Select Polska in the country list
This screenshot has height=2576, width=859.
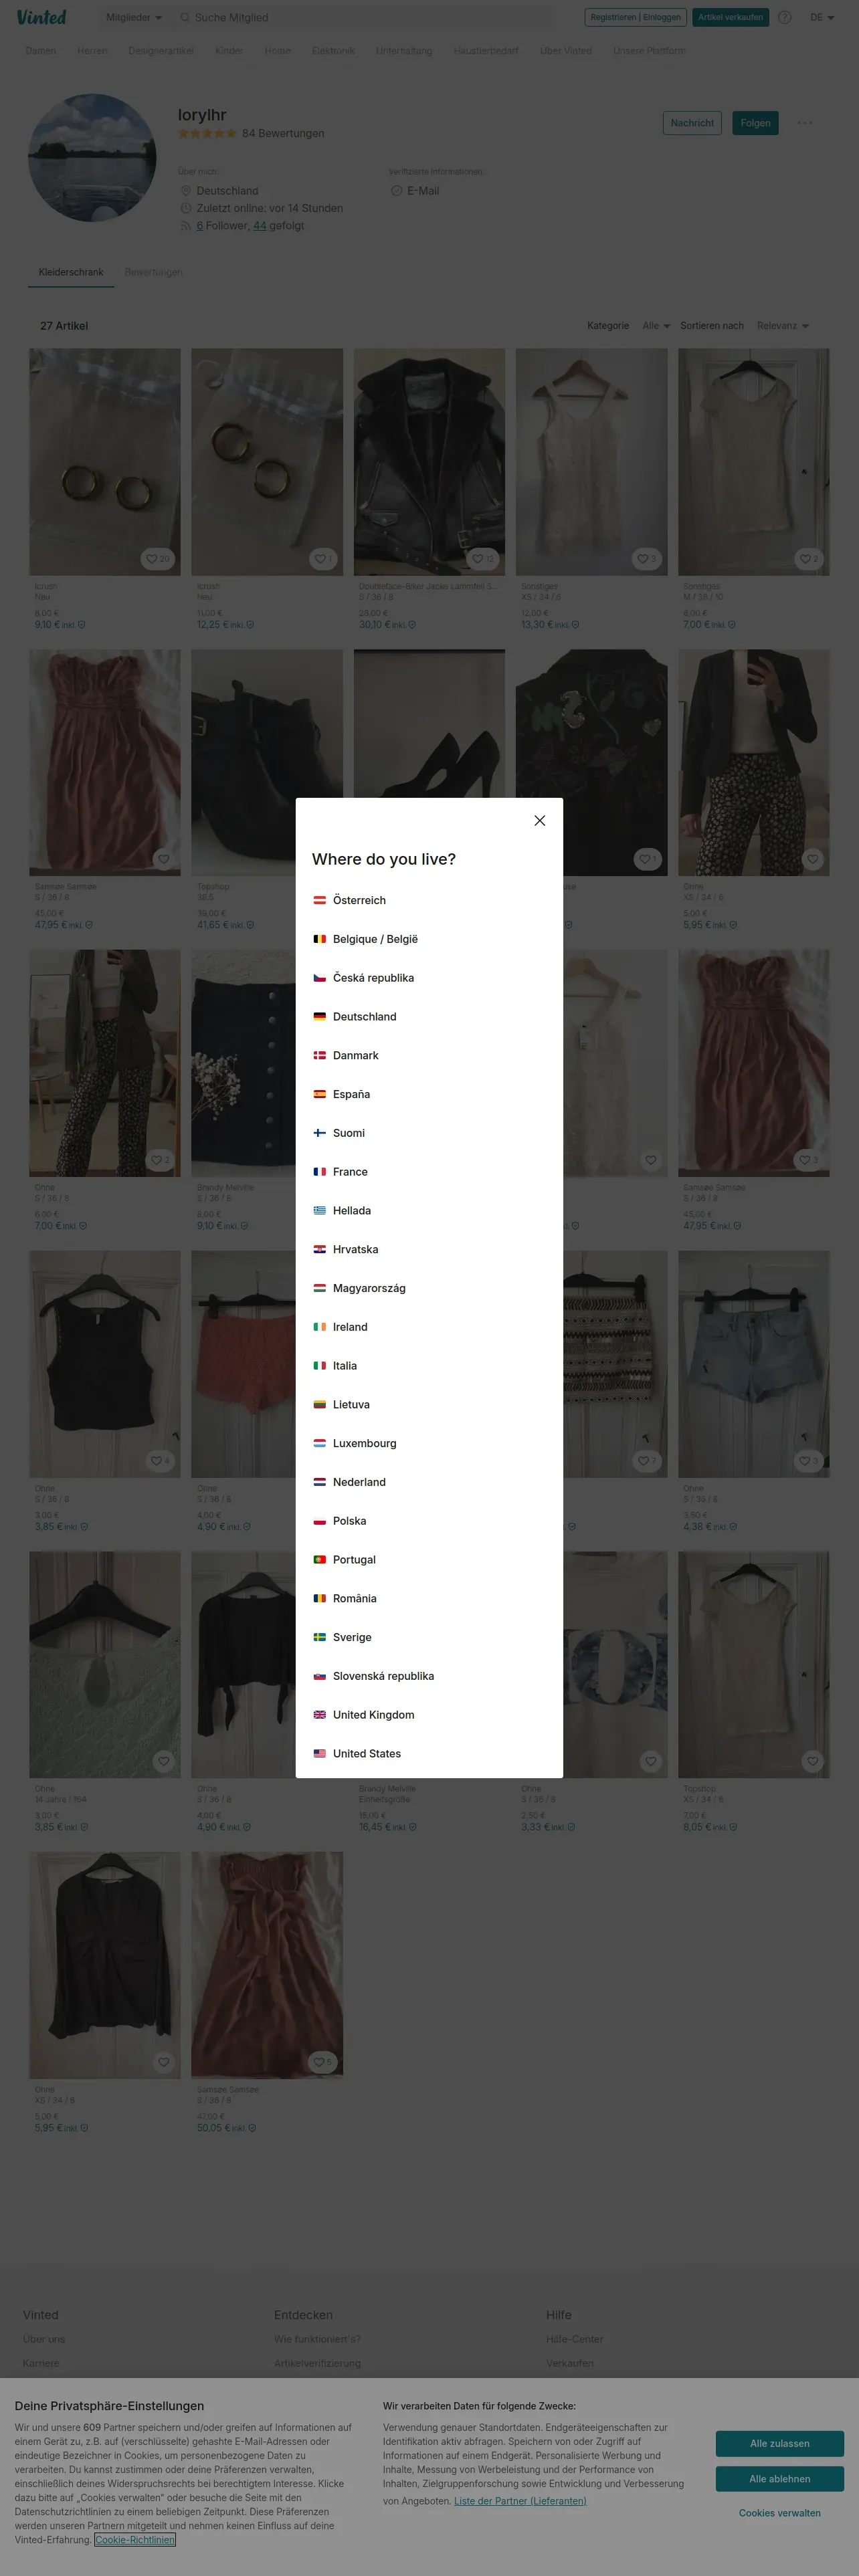click(x=429, y=1521)
